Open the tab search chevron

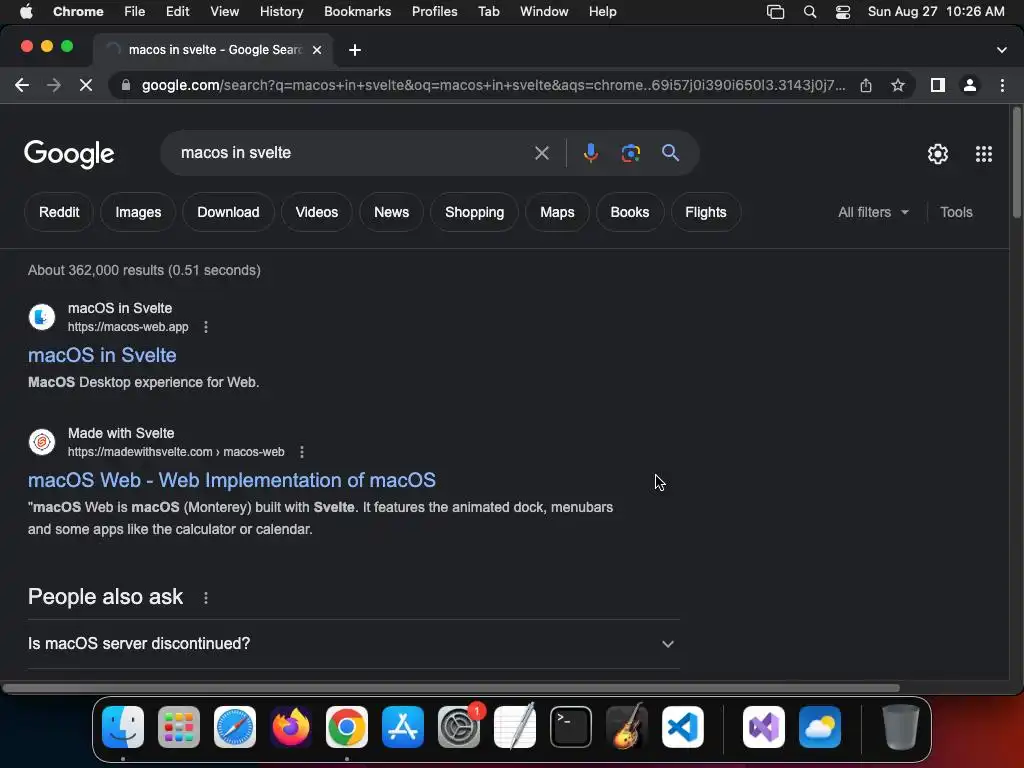1001,50
